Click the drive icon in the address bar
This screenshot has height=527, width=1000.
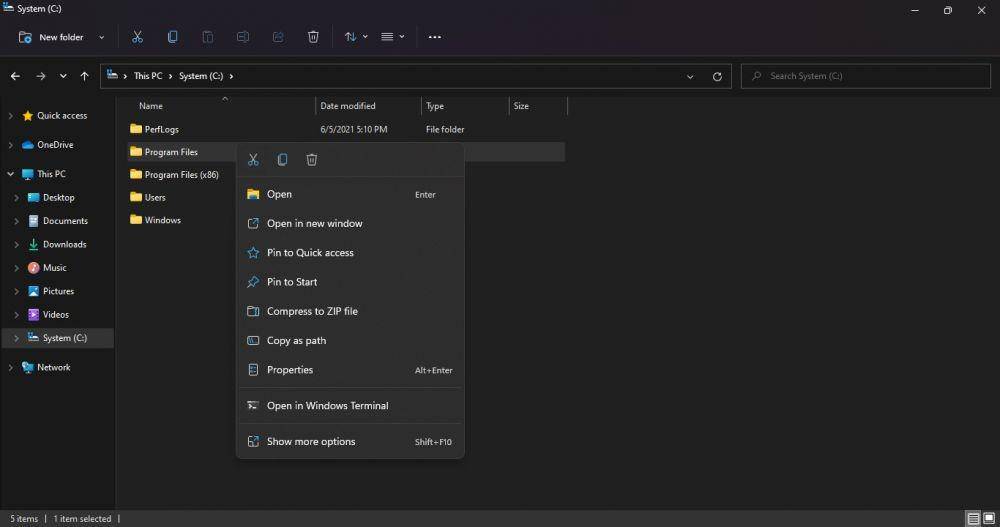112,75
